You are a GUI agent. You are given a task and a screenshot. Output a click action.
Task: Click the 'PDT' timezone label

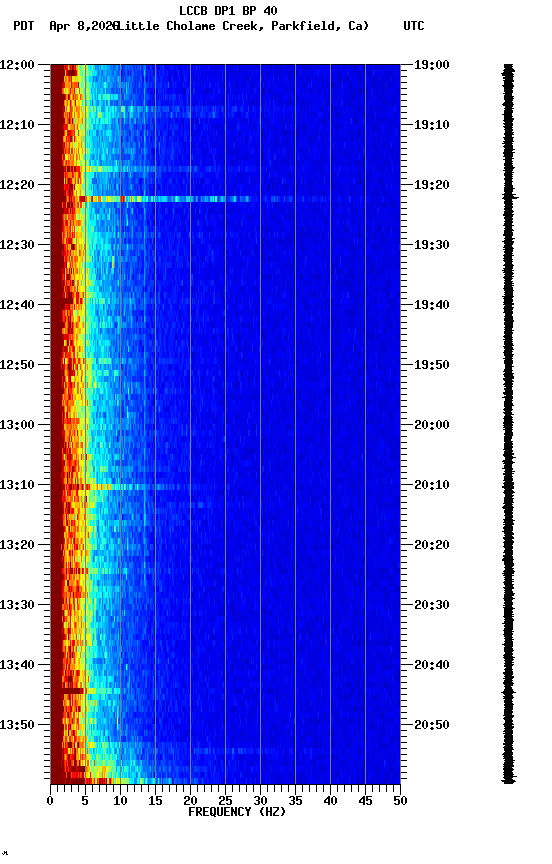click(x=24, y=26)
